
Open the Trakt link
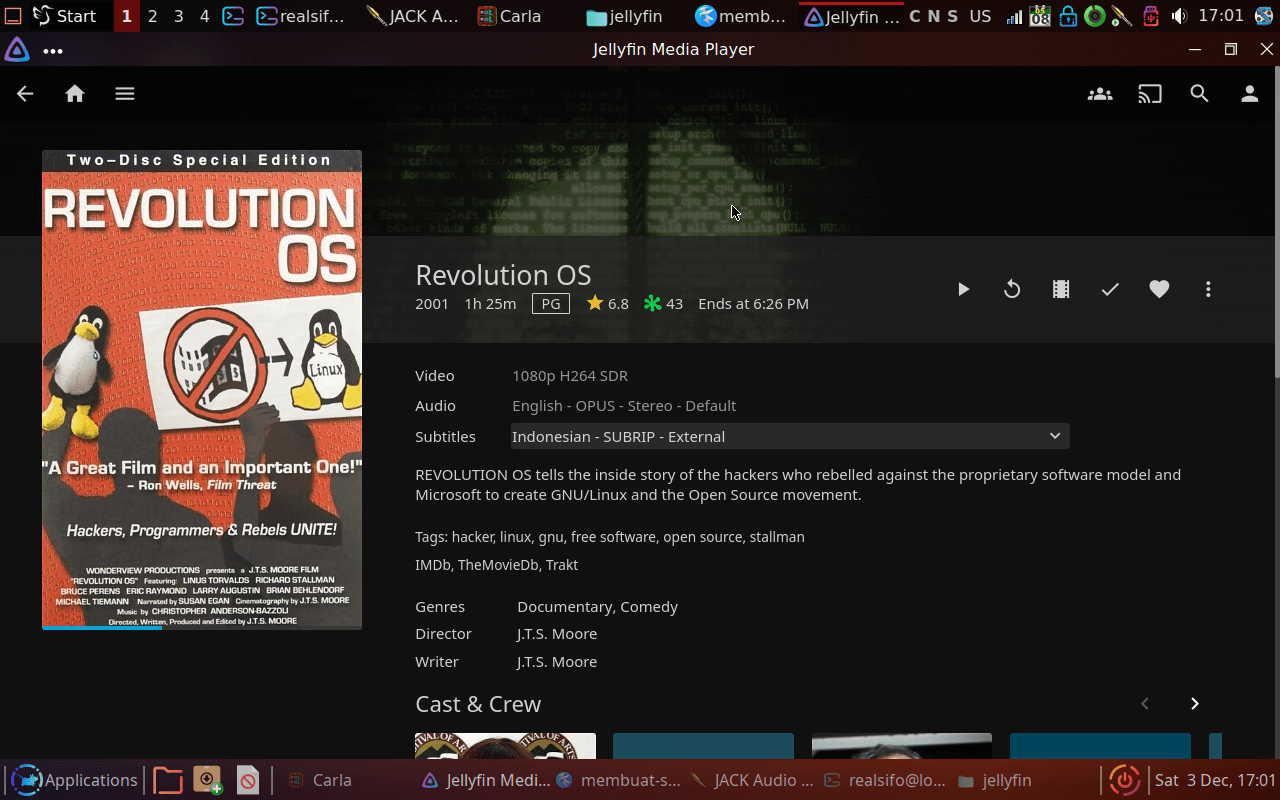click(562, 565)
